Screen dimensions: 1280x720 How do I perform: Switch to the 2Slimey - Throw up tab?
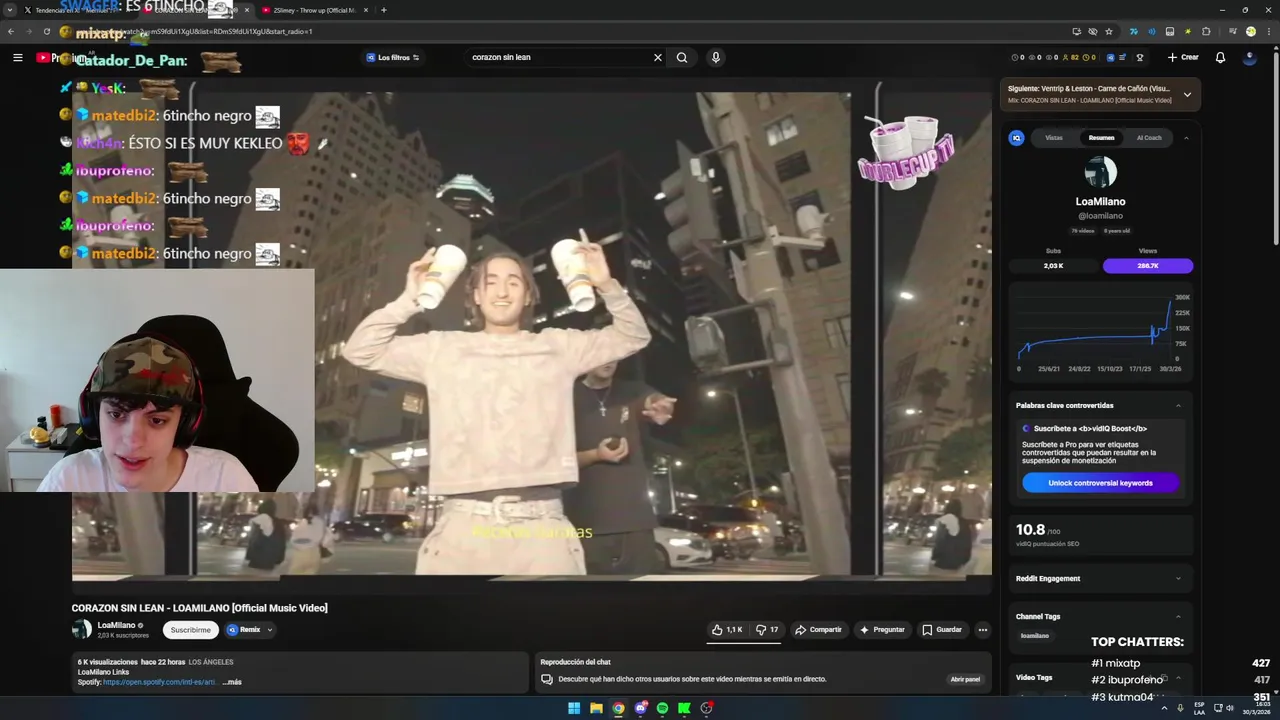[x=312, y=10]
